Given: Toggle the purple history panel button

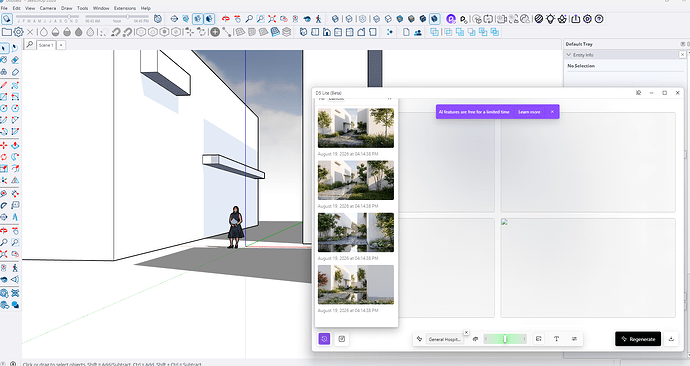Looking at the screenshot, I should (x=324, y=339).
